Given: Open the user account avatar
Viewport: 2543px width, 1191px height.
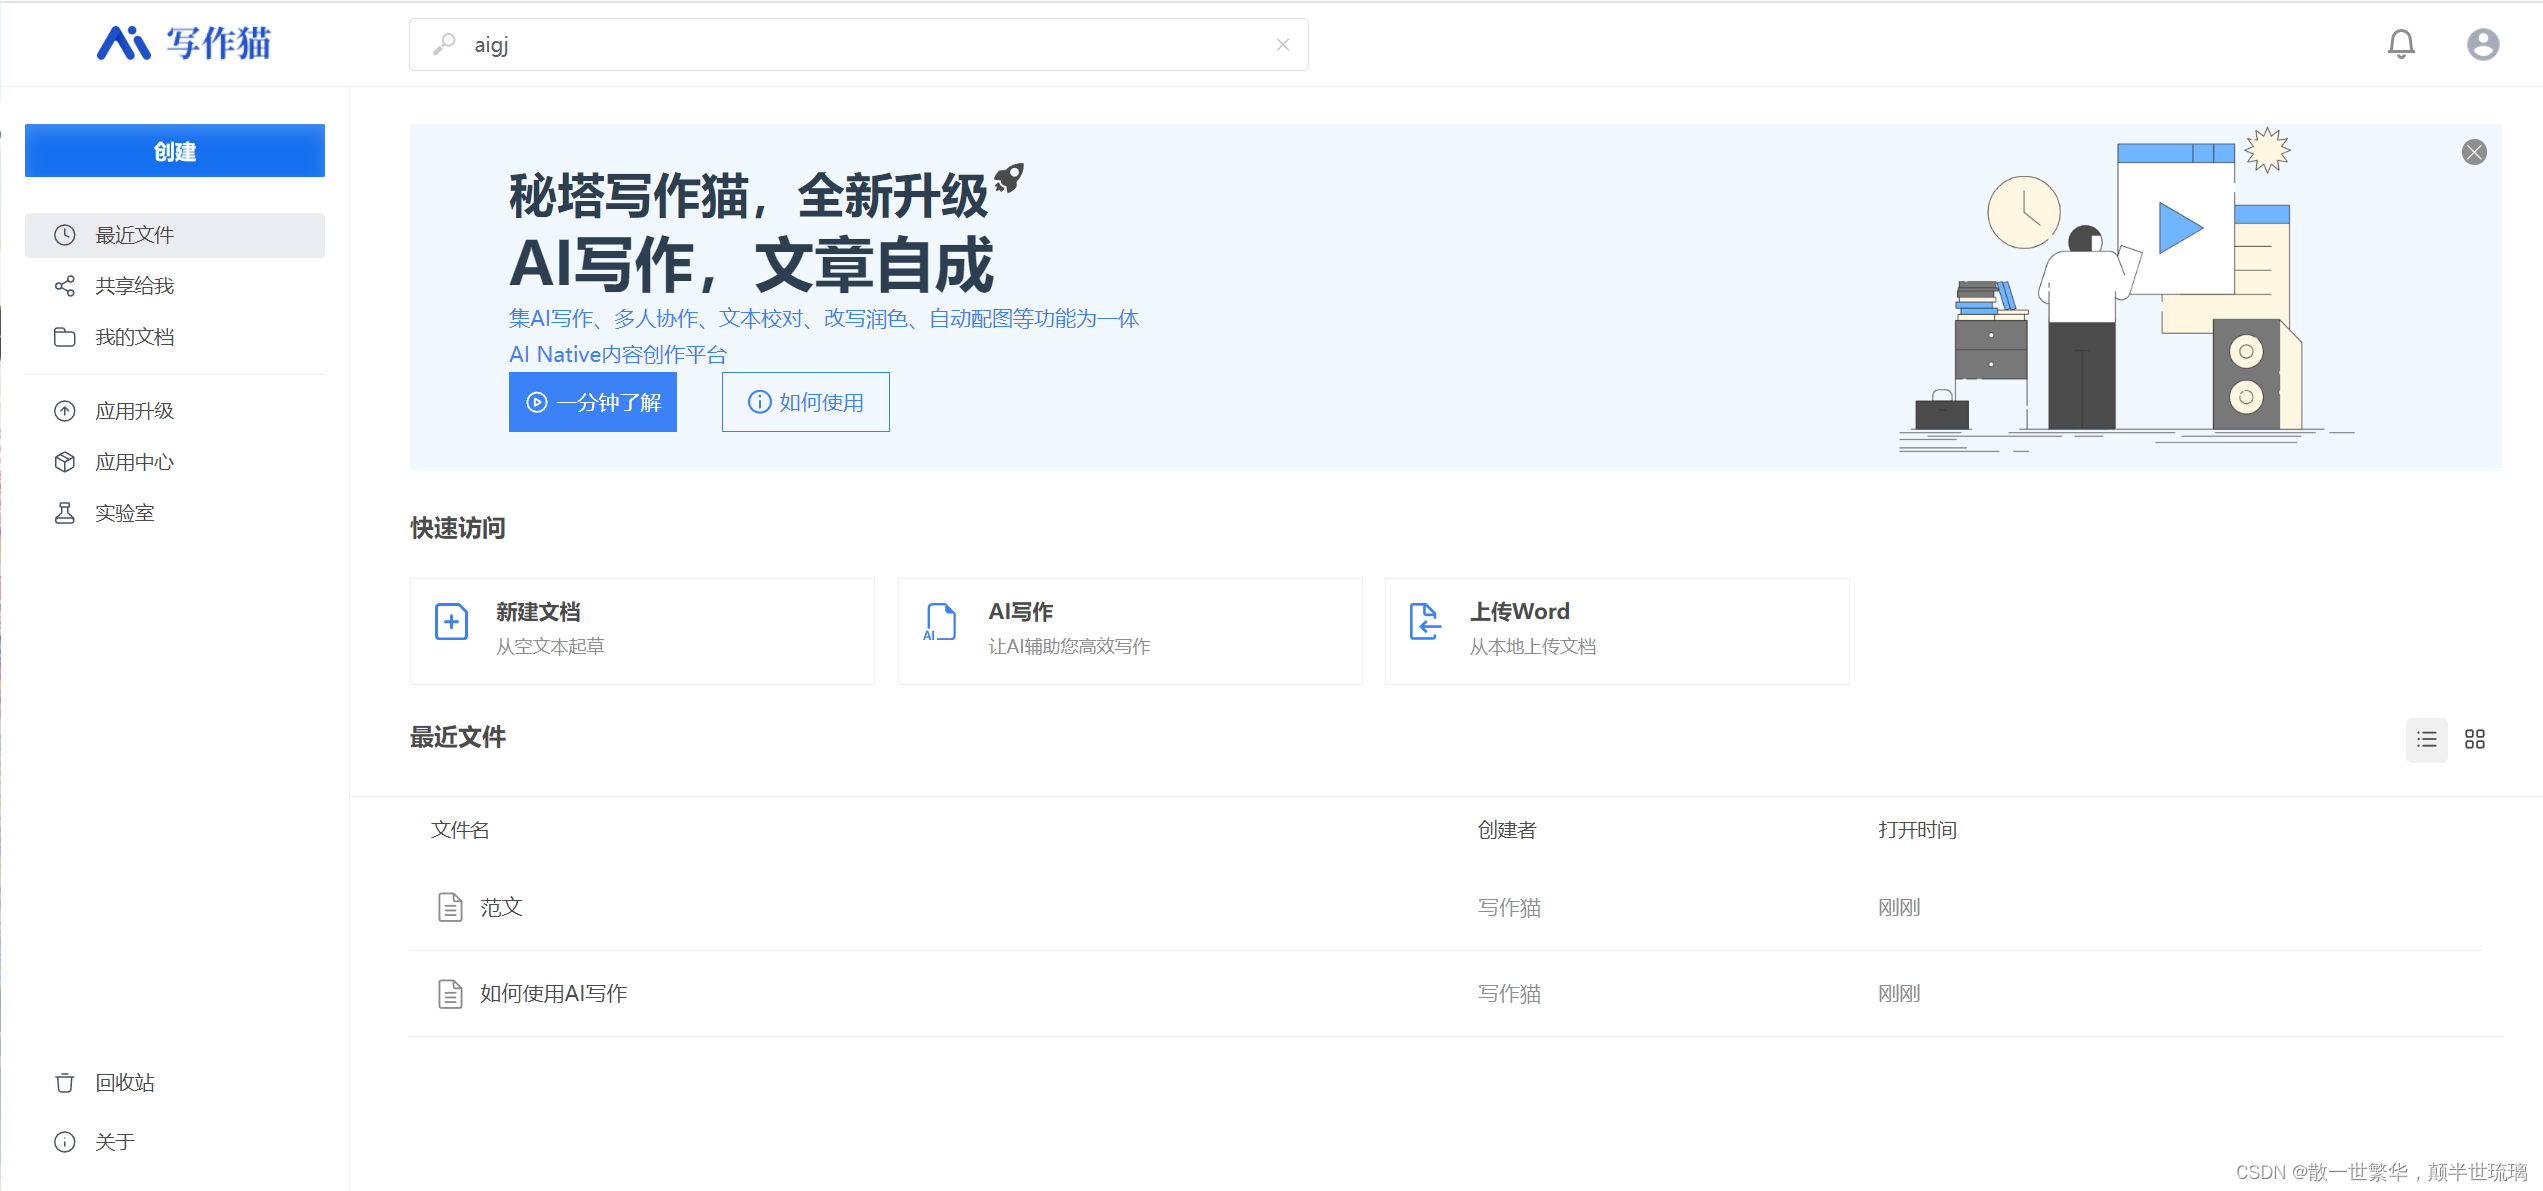Looking at the screenshot, I should click(x=2483, y=44).
